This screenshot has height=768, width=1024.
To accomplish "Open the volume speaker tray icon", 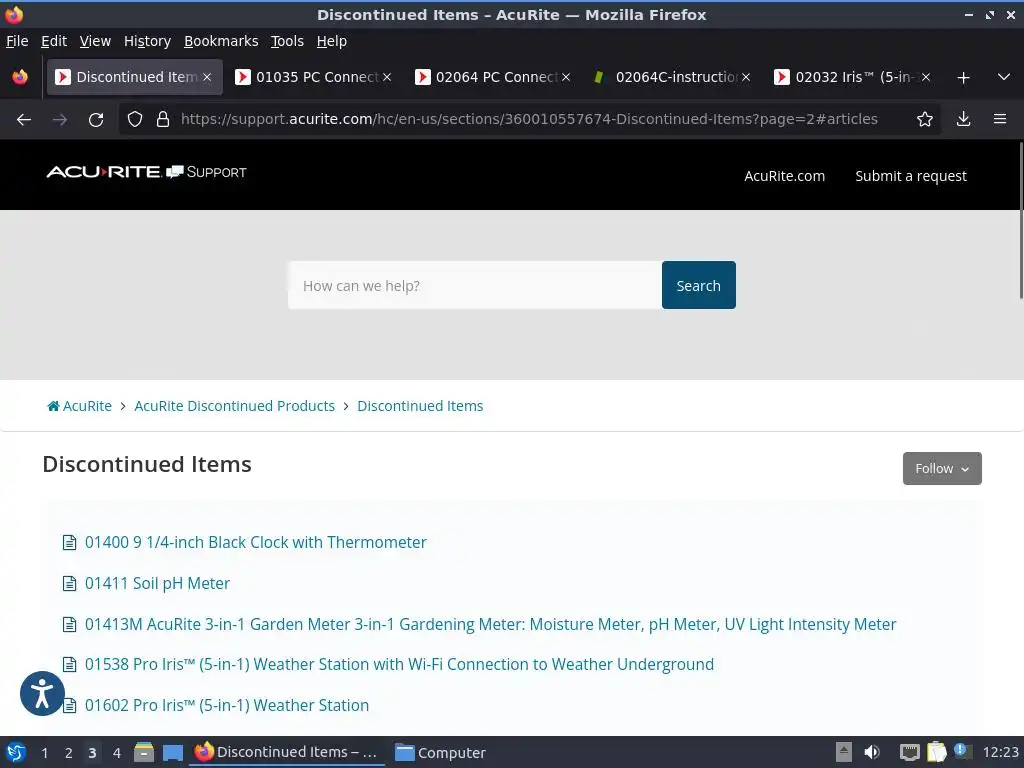I will (872, 752).
